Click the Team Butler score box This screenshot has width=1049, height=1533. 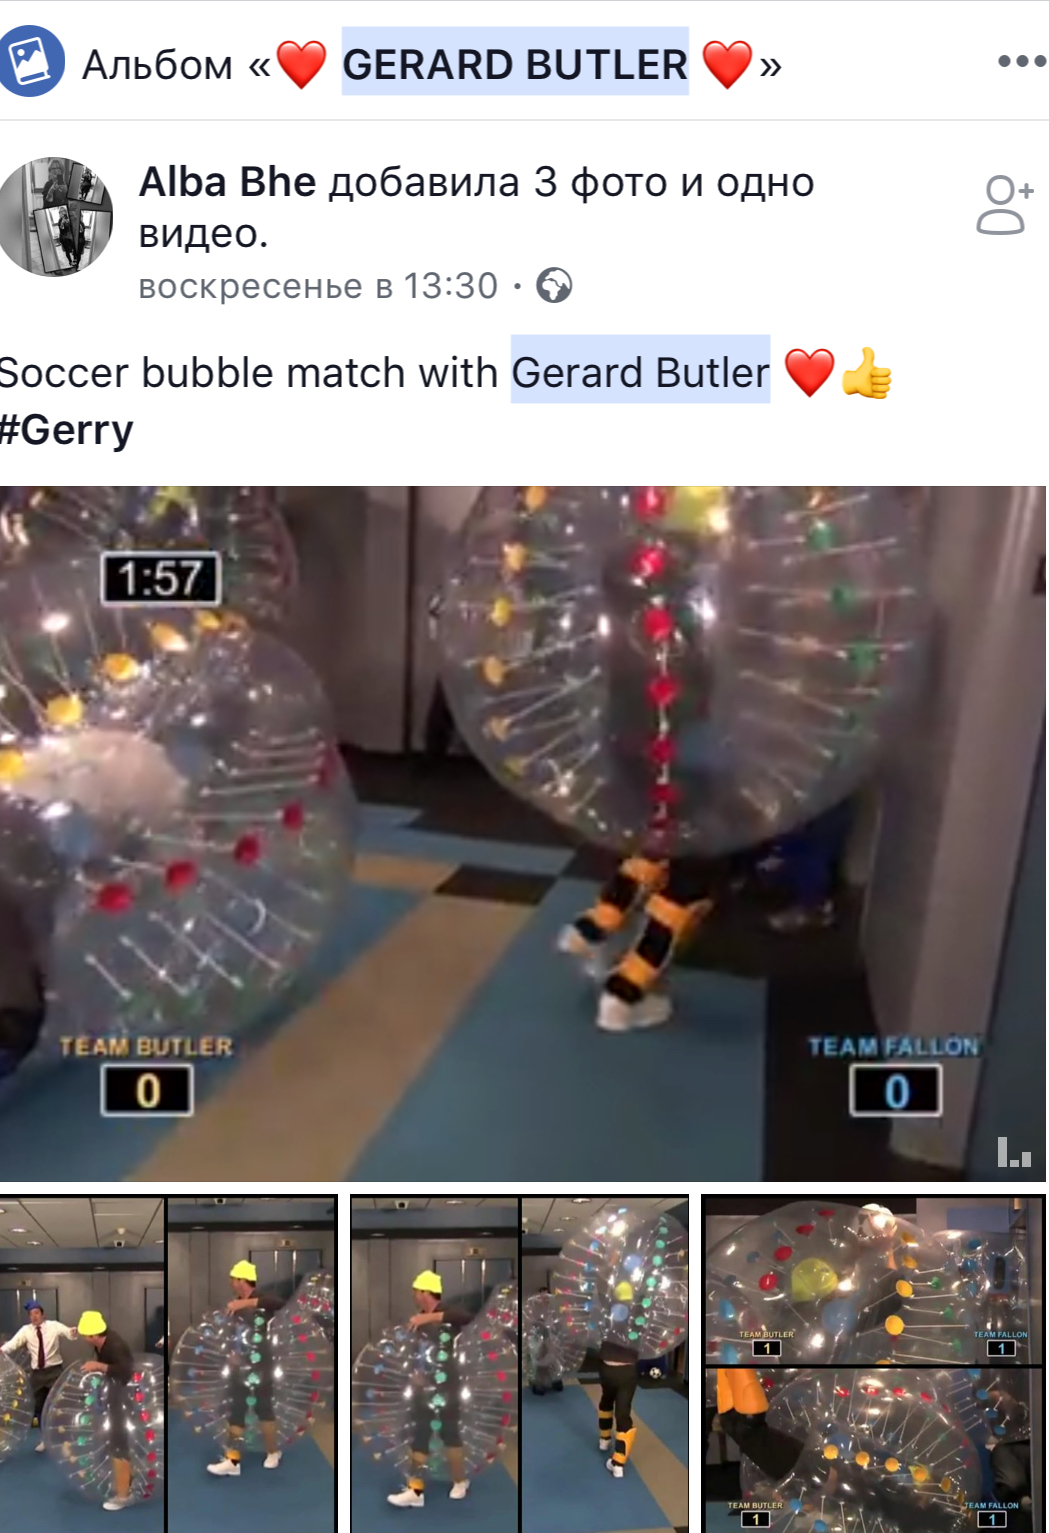tap(147, 1090)
